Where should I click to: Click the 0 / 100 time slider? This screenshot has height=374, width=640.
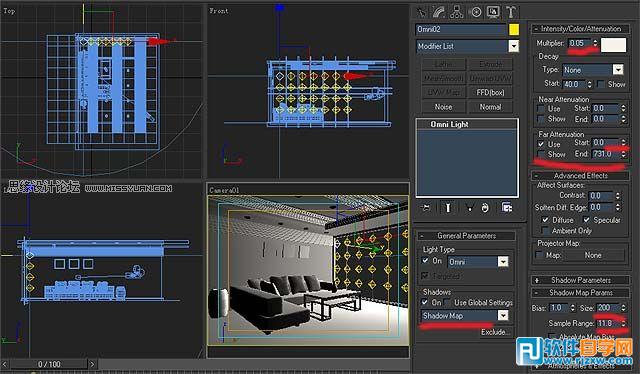49,364
